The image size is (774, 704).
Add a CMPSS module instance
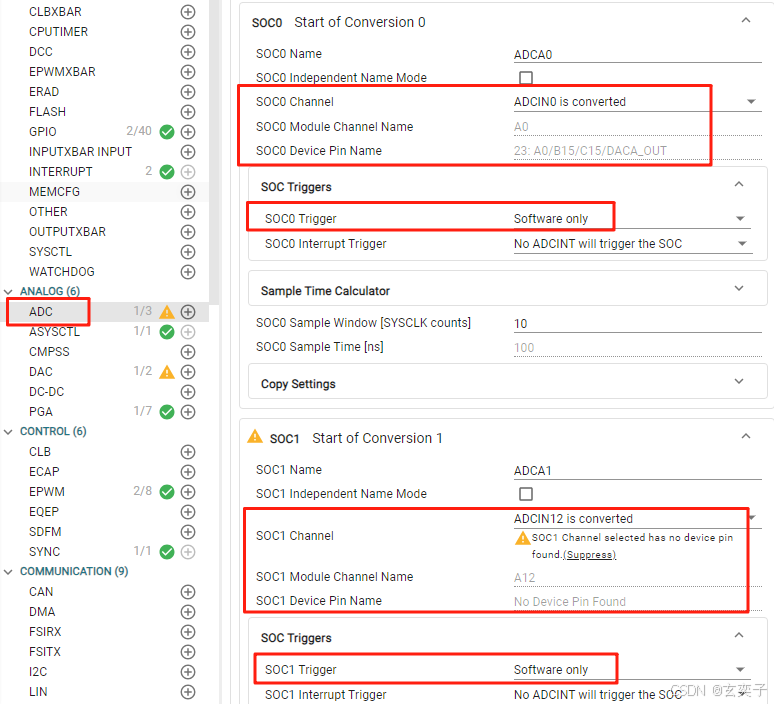(188, 352)
